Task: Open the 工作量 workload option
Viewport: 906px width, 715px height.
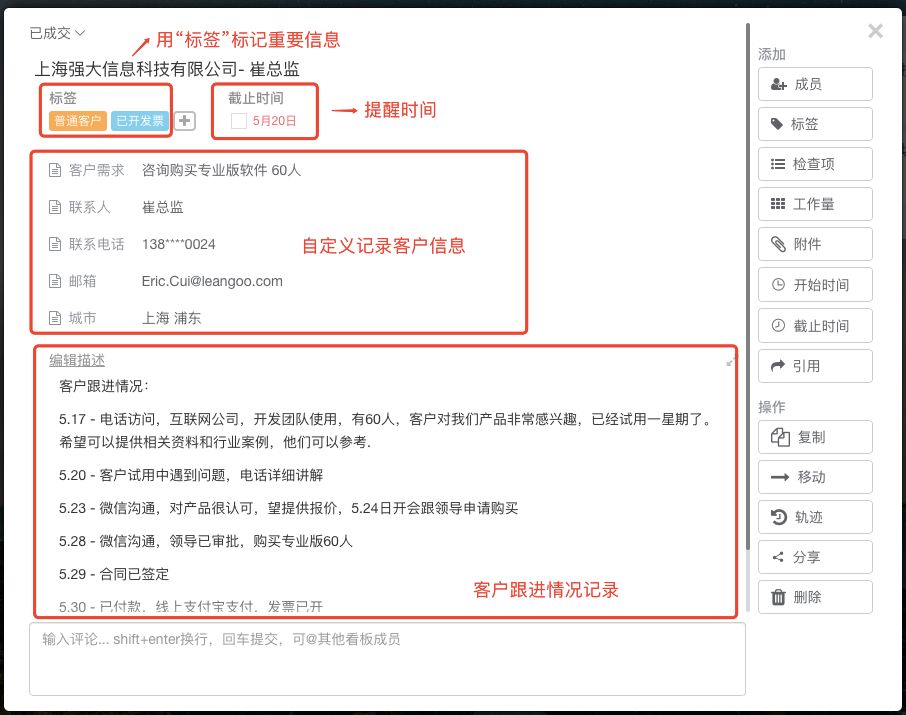Action: [x=815, y=204]
